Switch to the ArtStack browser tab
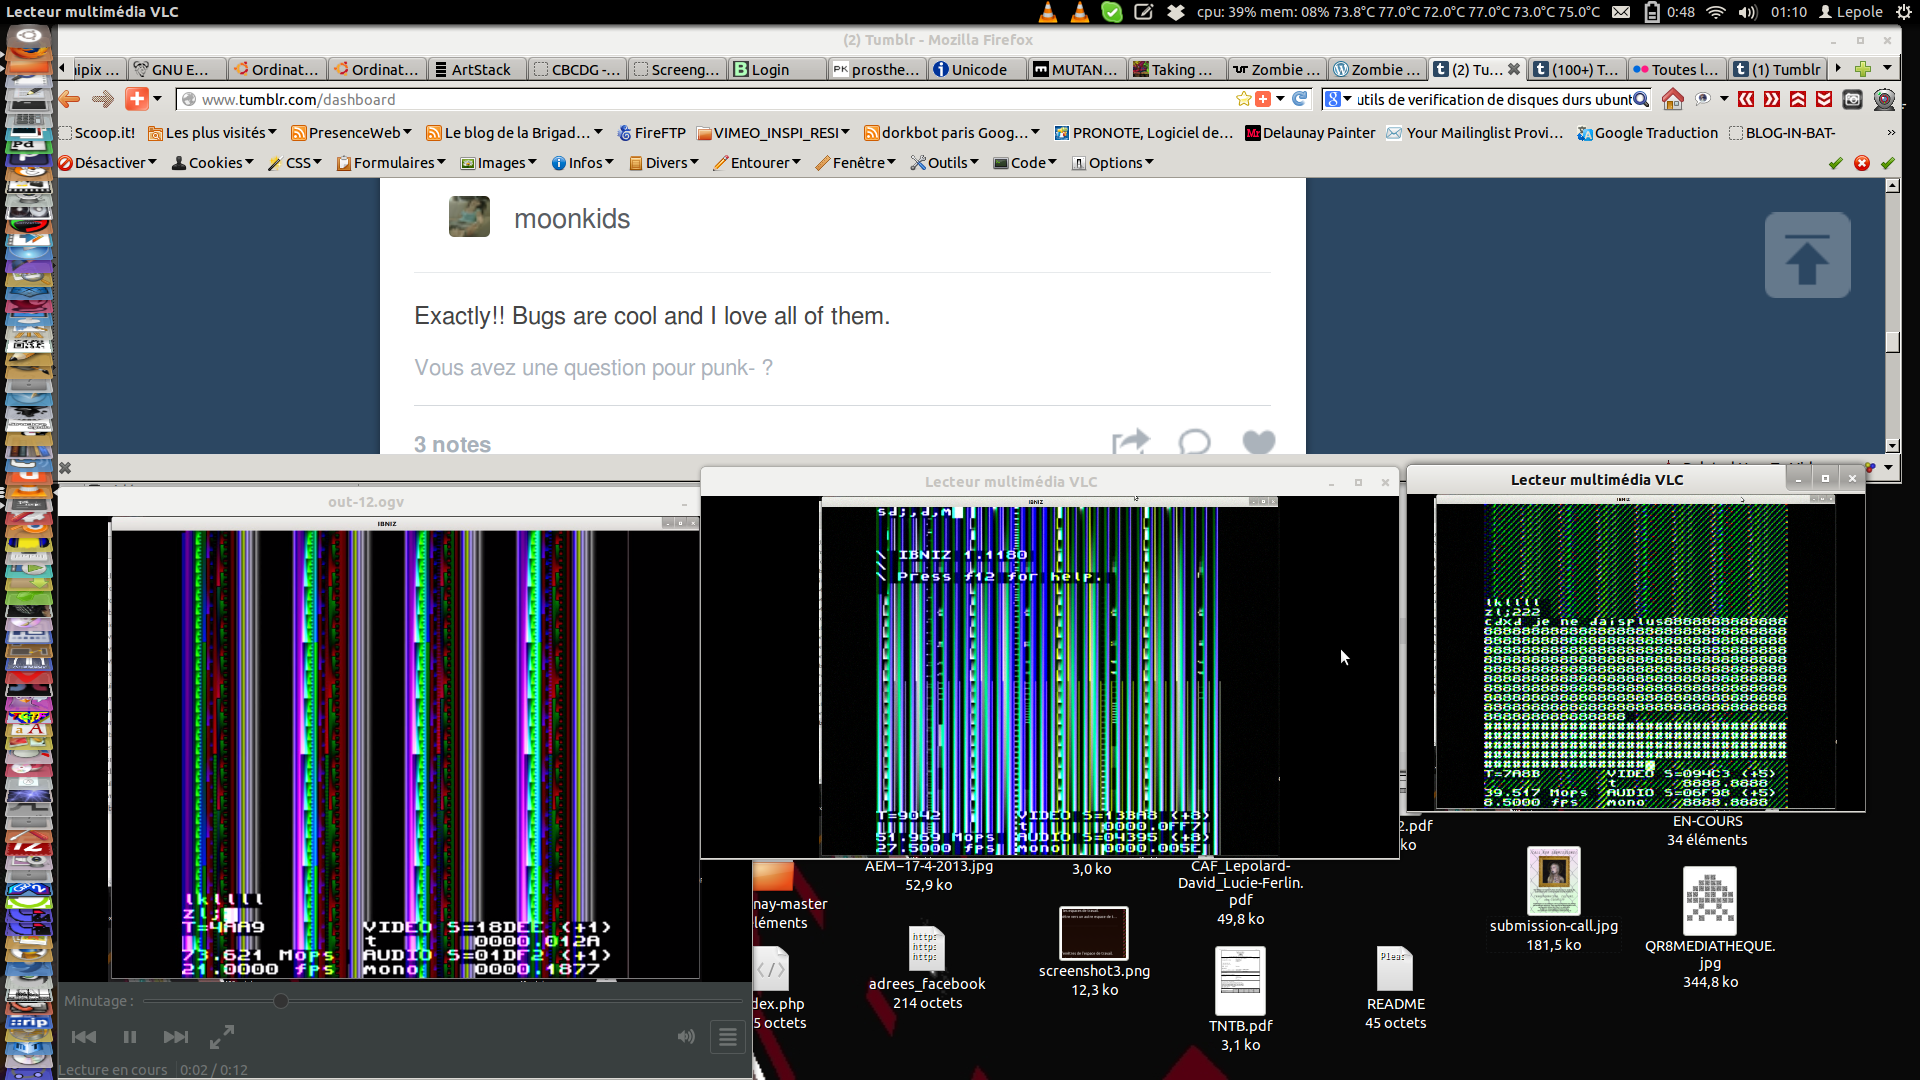This screenshot has height=1080, width=1920. click(479, 69)
